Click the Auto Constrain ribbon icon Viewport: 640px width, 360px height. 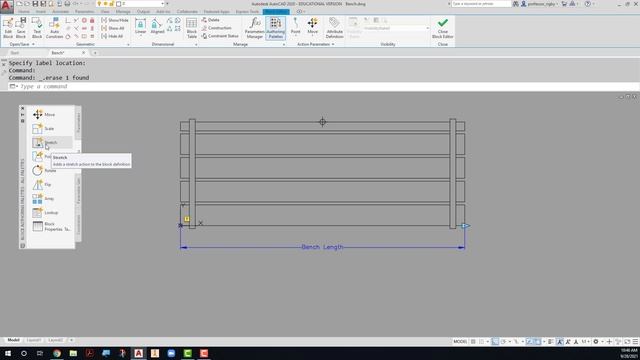click(x=54, y=28)
